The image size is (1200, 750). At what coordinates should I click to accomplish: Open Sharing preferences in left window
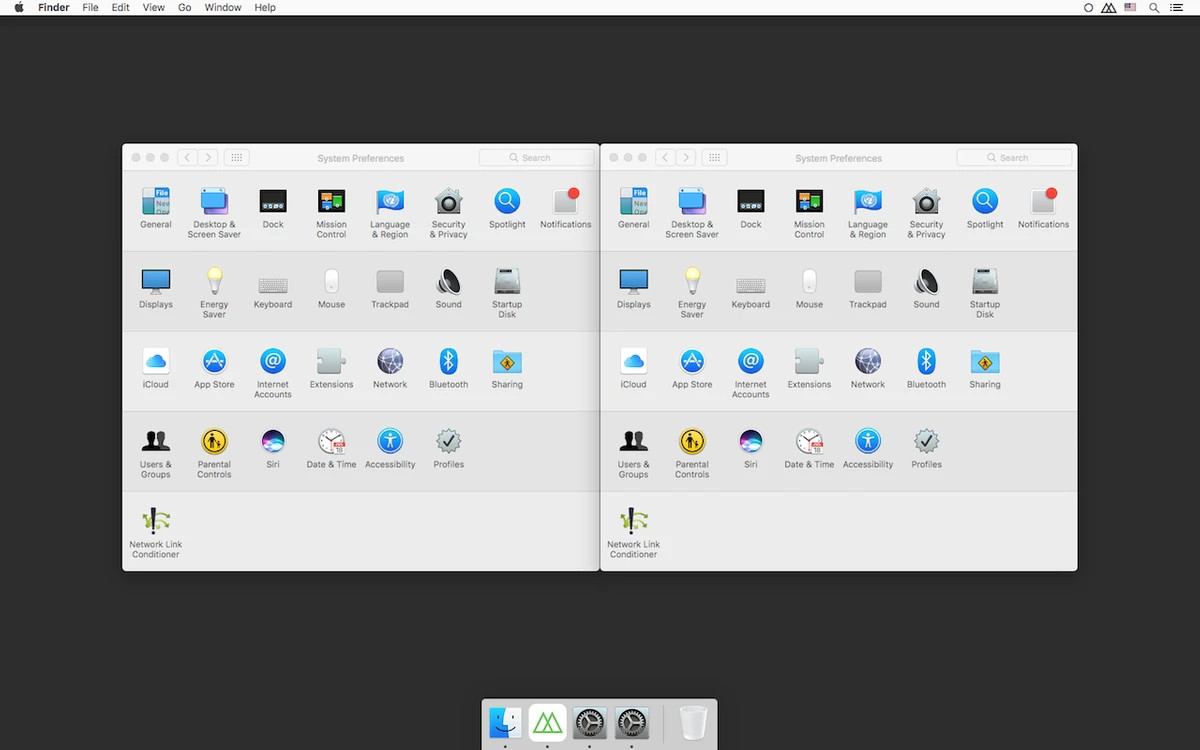point(507,368)
